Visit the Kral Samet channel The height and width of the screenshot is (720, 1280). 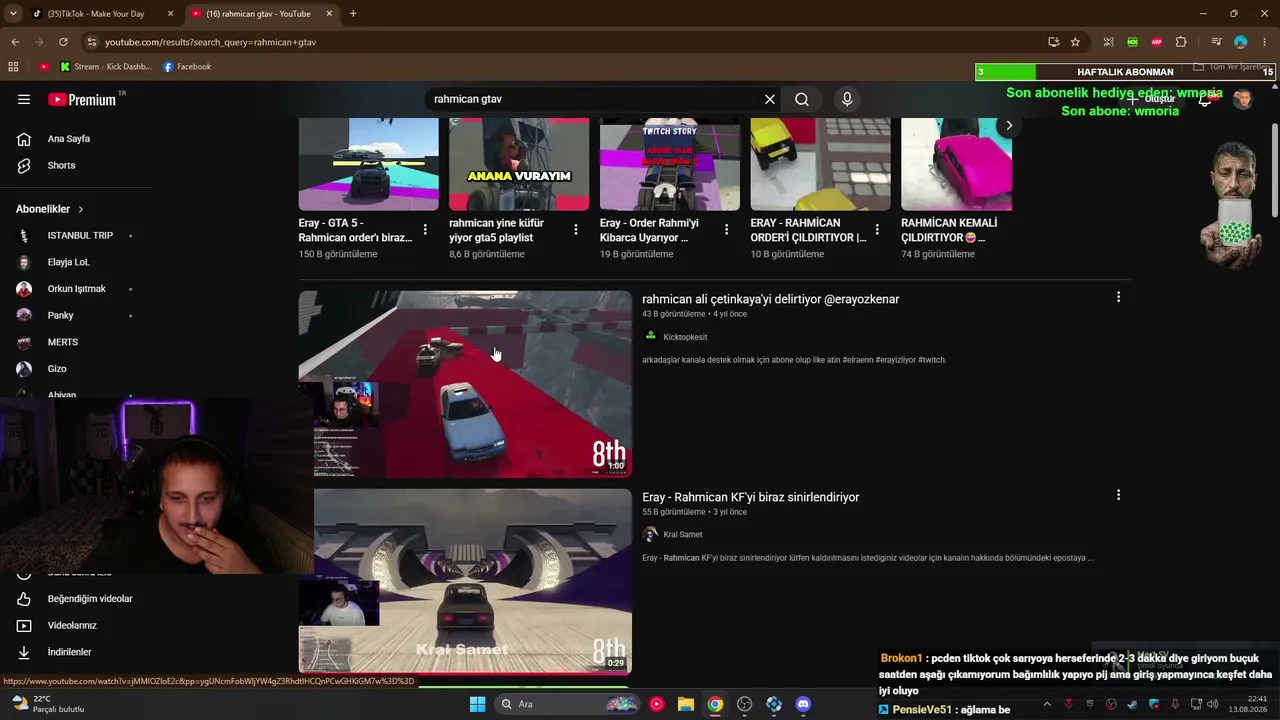(x=683, y=535)
